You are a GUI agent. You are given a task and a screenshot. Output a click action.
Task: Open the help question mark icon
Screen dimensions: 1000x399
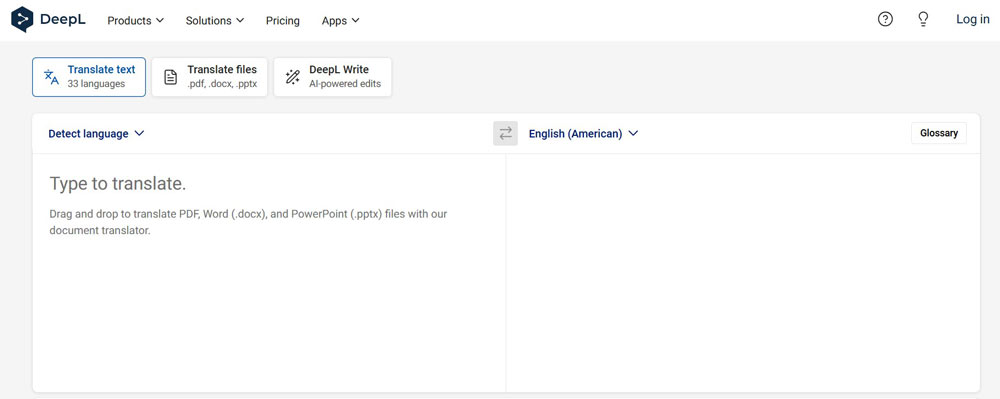(x=885, y=20)
